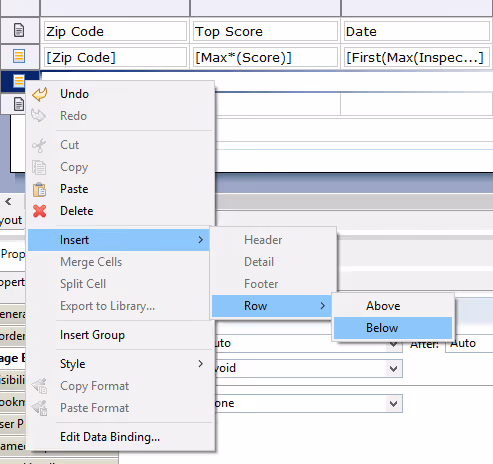Select the [First(Max(Inspec...] cell
The image size is (493, 464).
pyautogui.click(x=416, y=57)
